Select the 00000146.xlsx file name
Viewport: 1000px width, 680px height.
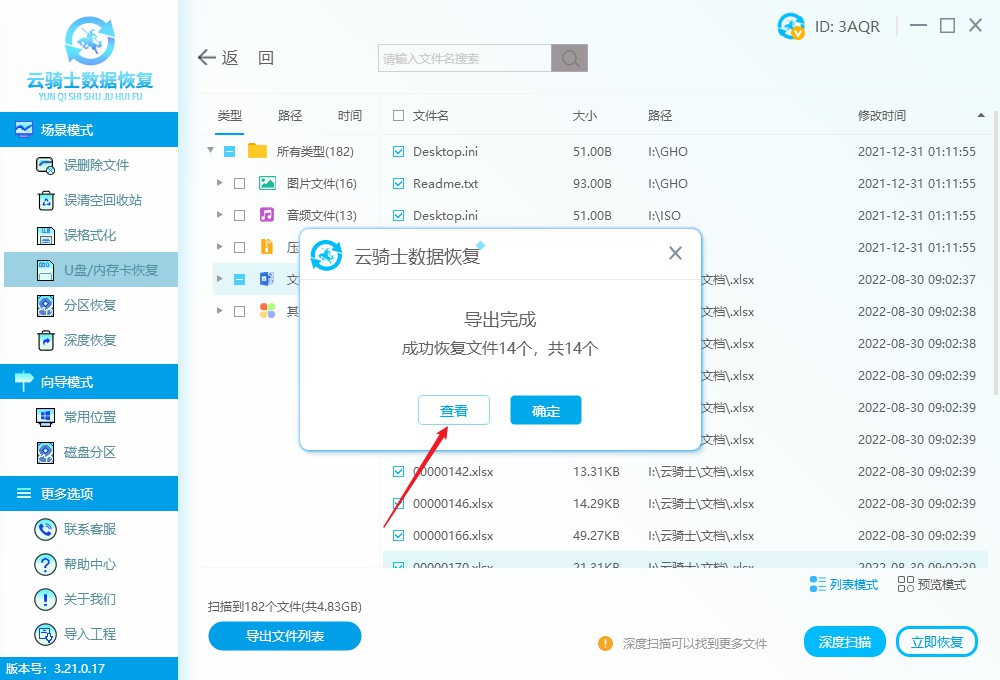(453, 503)
